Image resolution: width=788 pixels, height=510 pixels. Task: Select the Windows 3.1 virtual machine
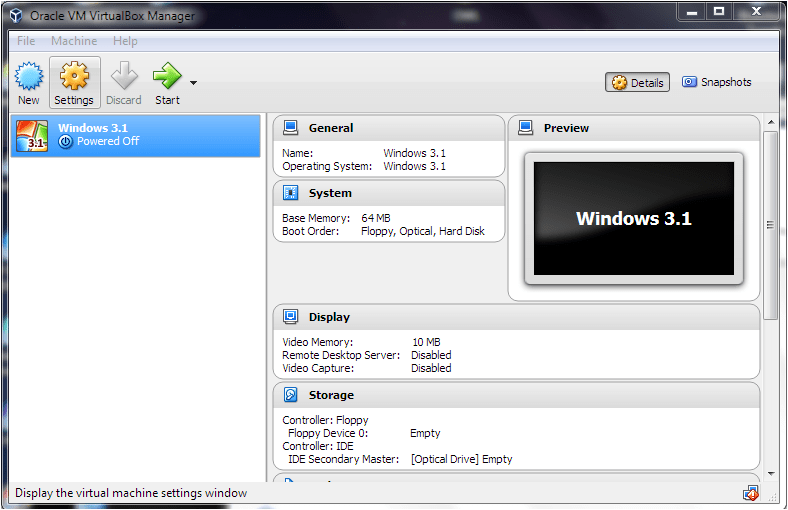point(136,135)
